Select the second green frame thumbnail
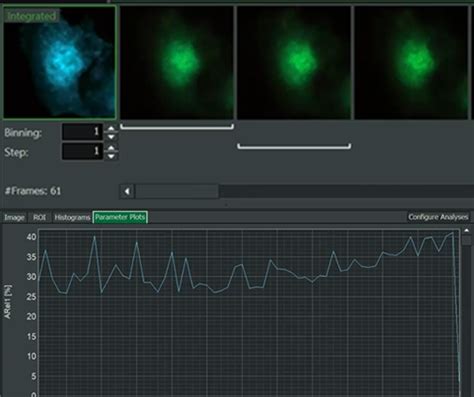Viewport: 474px width, 397px height. pyautogui.click(x=294, y=63)
